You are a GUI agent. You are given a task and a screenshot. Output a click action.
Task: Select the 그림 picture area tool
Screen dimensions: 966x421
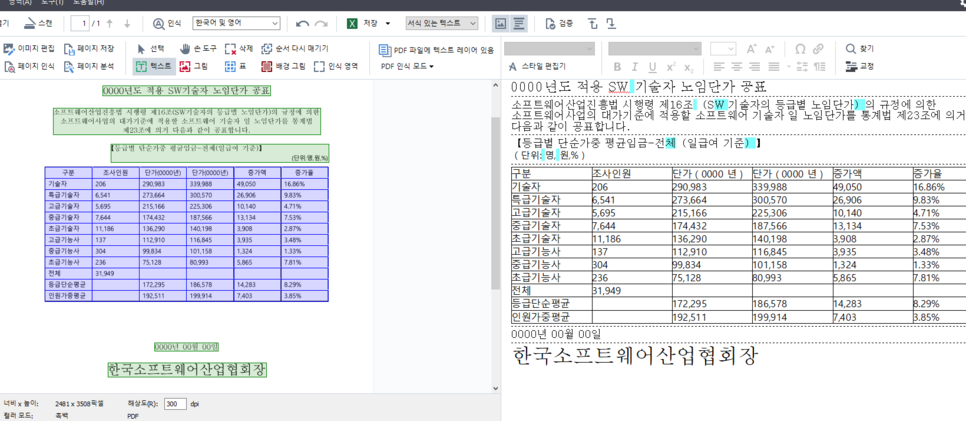click(x=193, y=66)
